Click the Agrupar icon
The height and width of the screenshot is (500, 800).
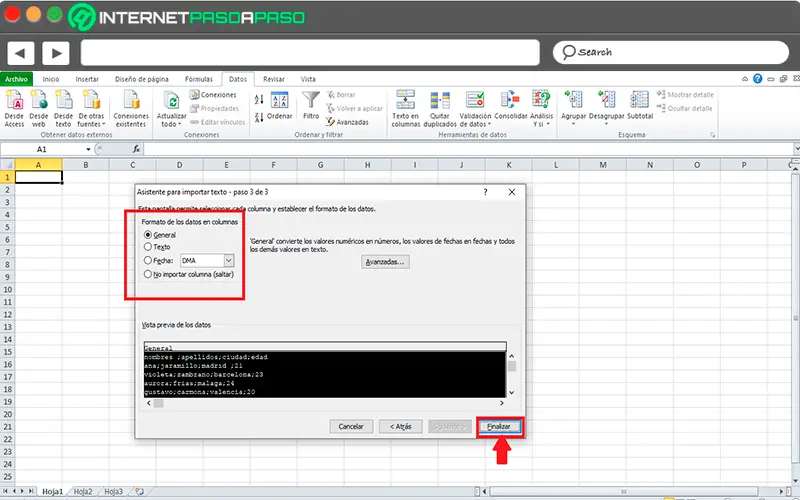[x=573, y=108]
